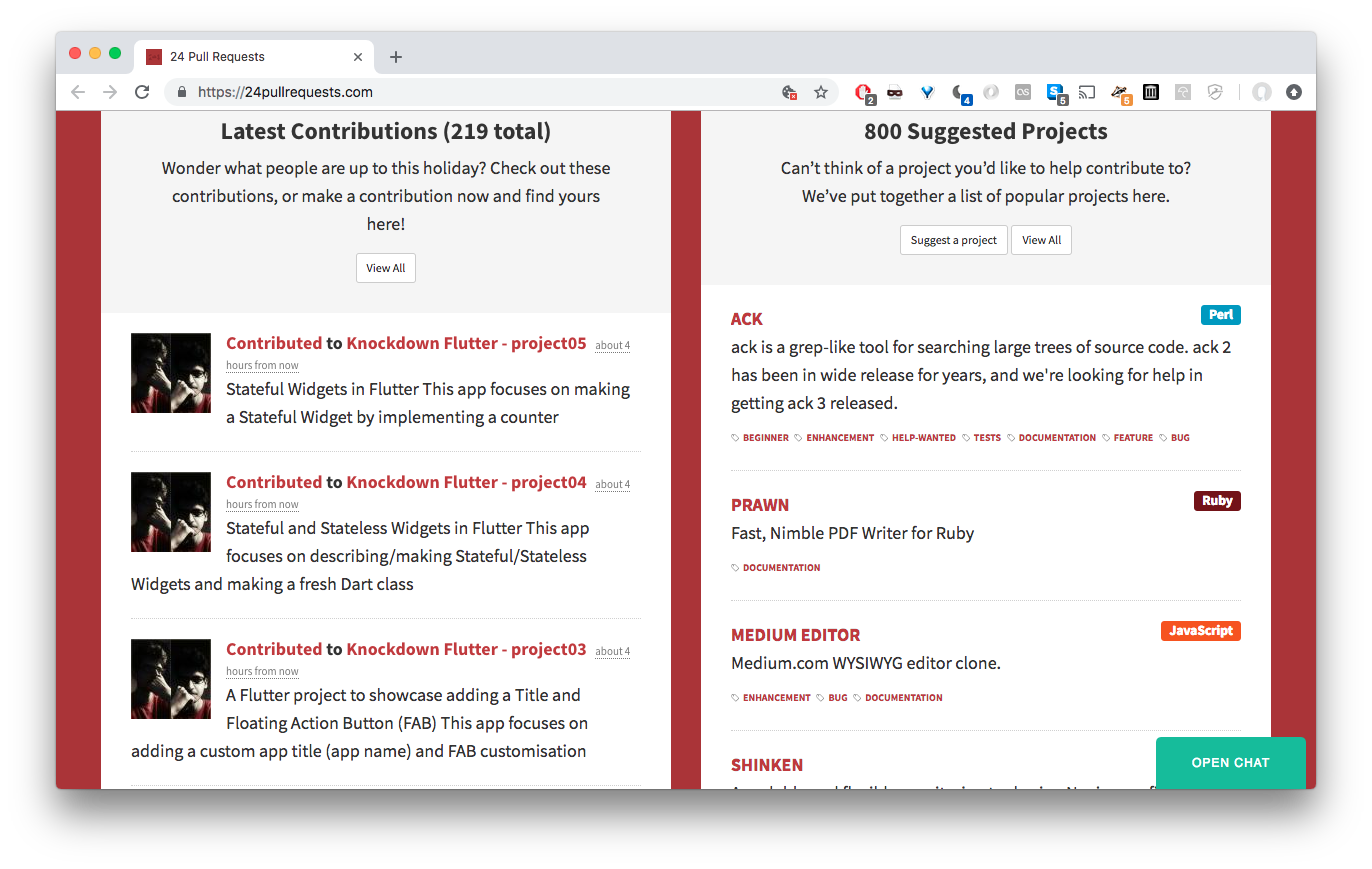Viewport: 1372px width, 869px height.
Task: Click the grey shield extension icon
Action: click(1215, 92)
